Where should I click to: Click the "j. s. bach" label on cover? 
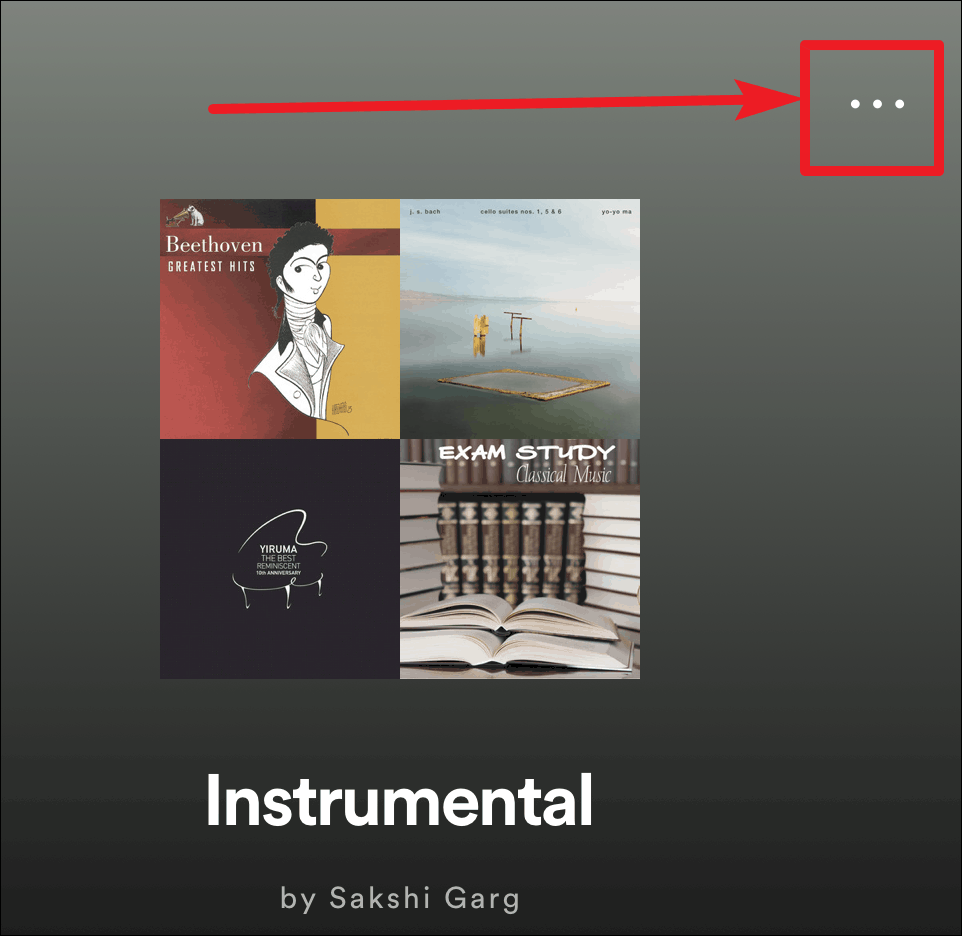pos(425,212)
